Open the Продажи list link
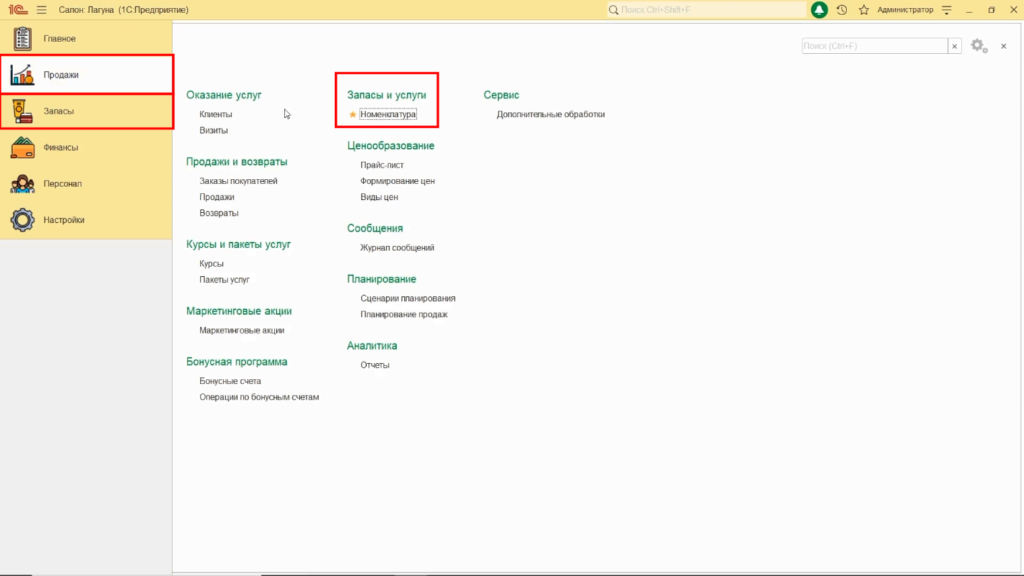Screen dimensions: 1024x576 217,197
